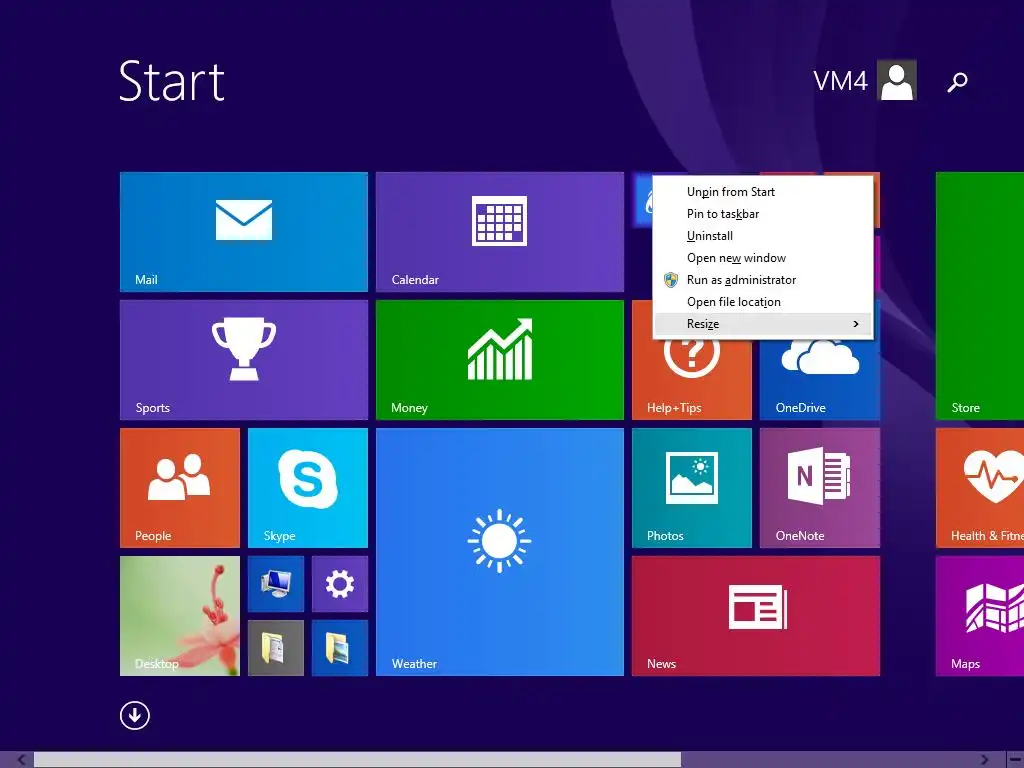The image size is (1024, 768).
Task: Open the gray Documents folder tile
Action: [276, 648]
